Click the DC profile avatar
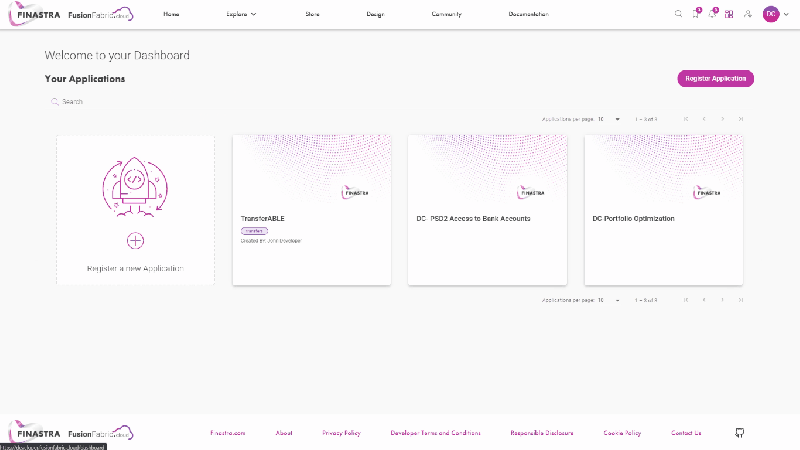This screenshot has height=450, width=800. coord(771,14)
